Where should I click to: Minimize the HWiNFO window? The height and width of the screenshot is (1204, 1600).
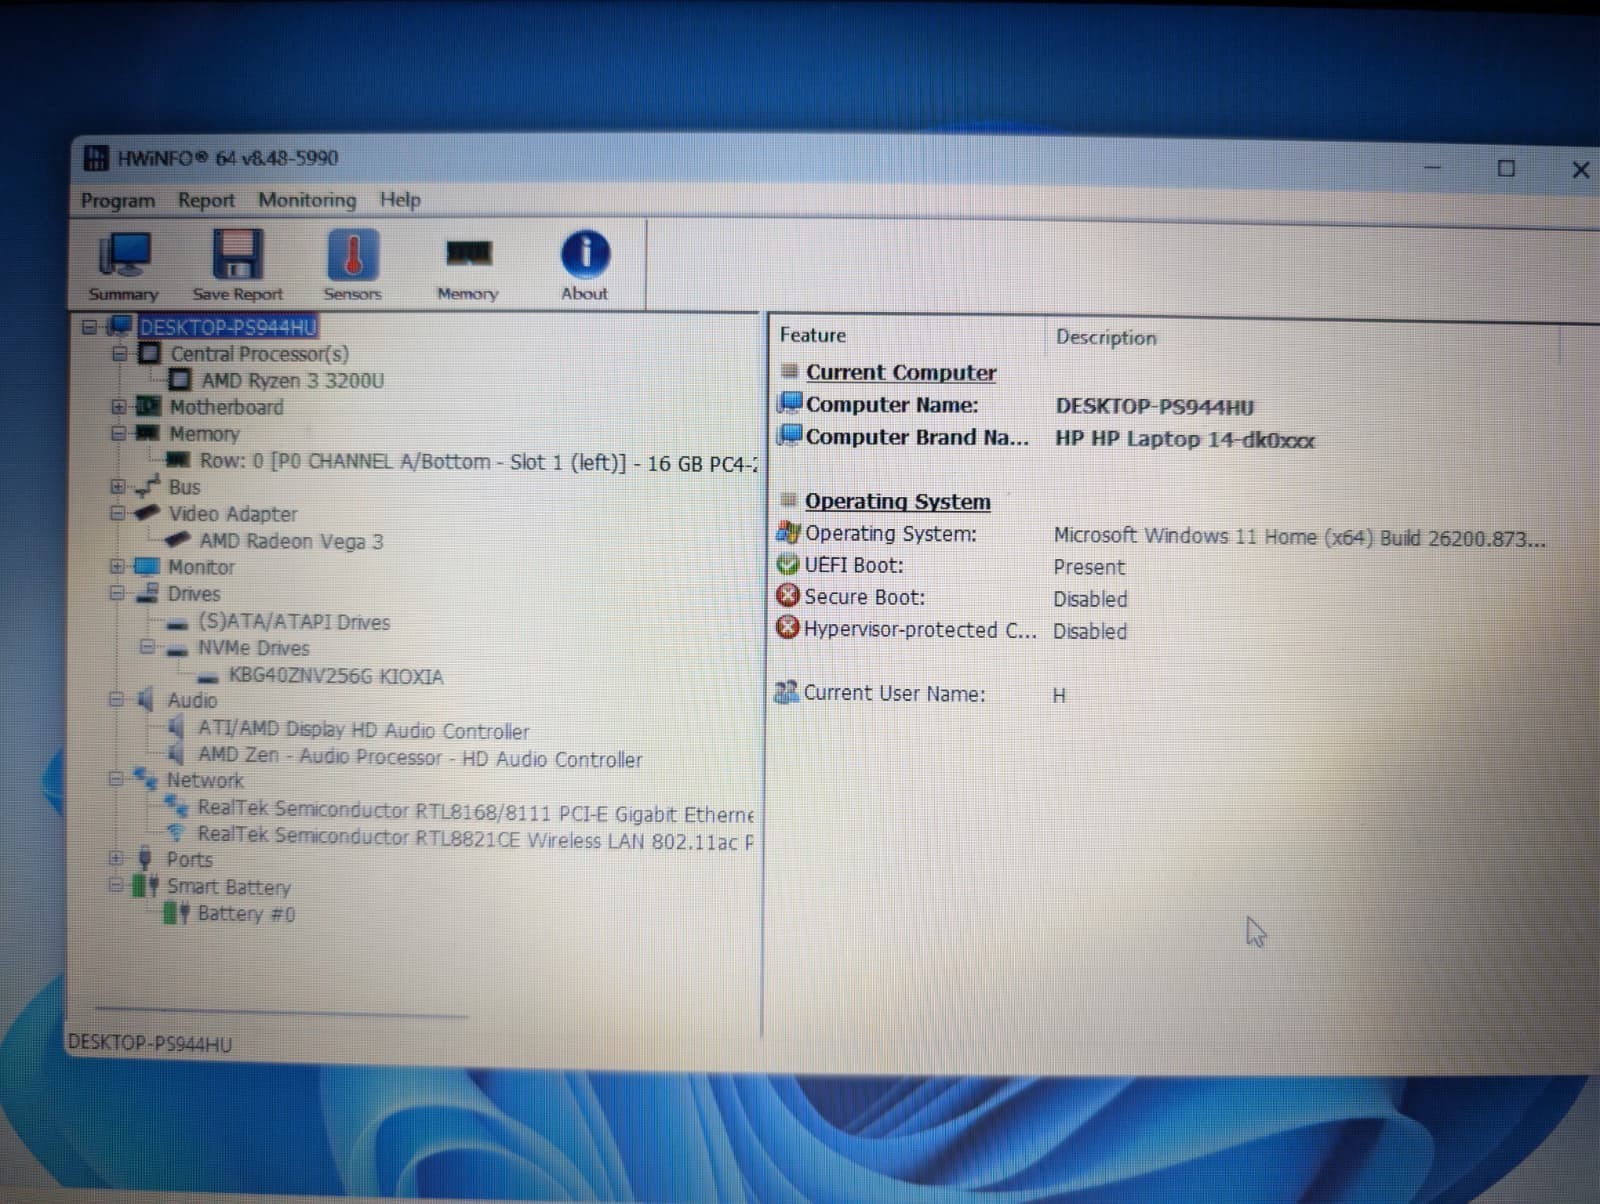(x=1433, y=168)
